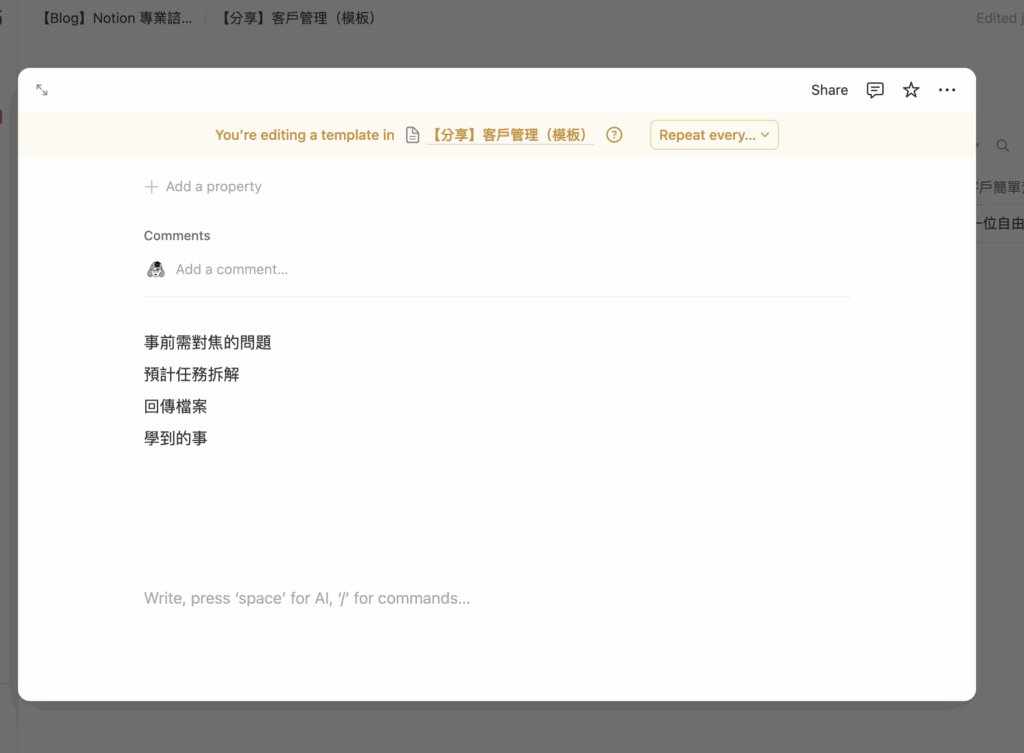Focus the Add a comment... field
This screenshot has width=1024, height=753.
232,269
